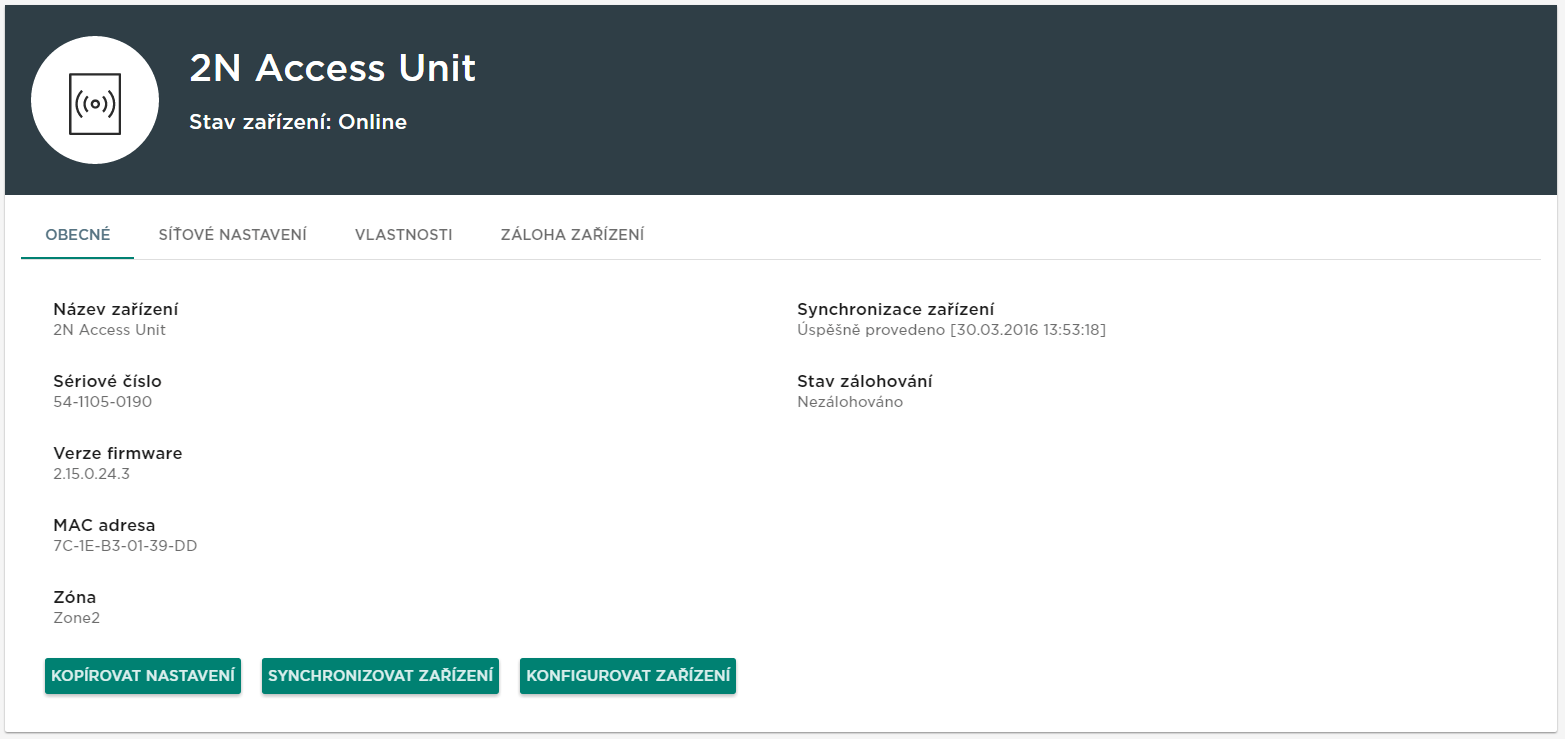Switch to the Obecné tab

(x=78, y=235)
